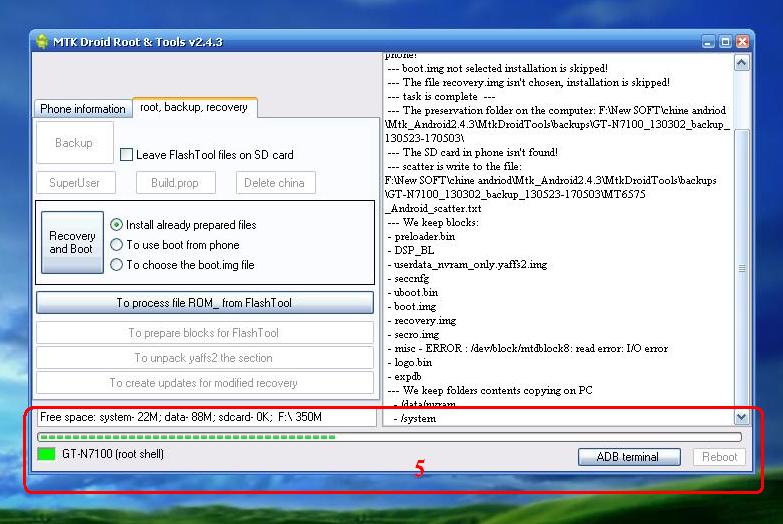Click To prepare blocks for FlashTool
Screen dimensions: 783x524
[205, 333]
